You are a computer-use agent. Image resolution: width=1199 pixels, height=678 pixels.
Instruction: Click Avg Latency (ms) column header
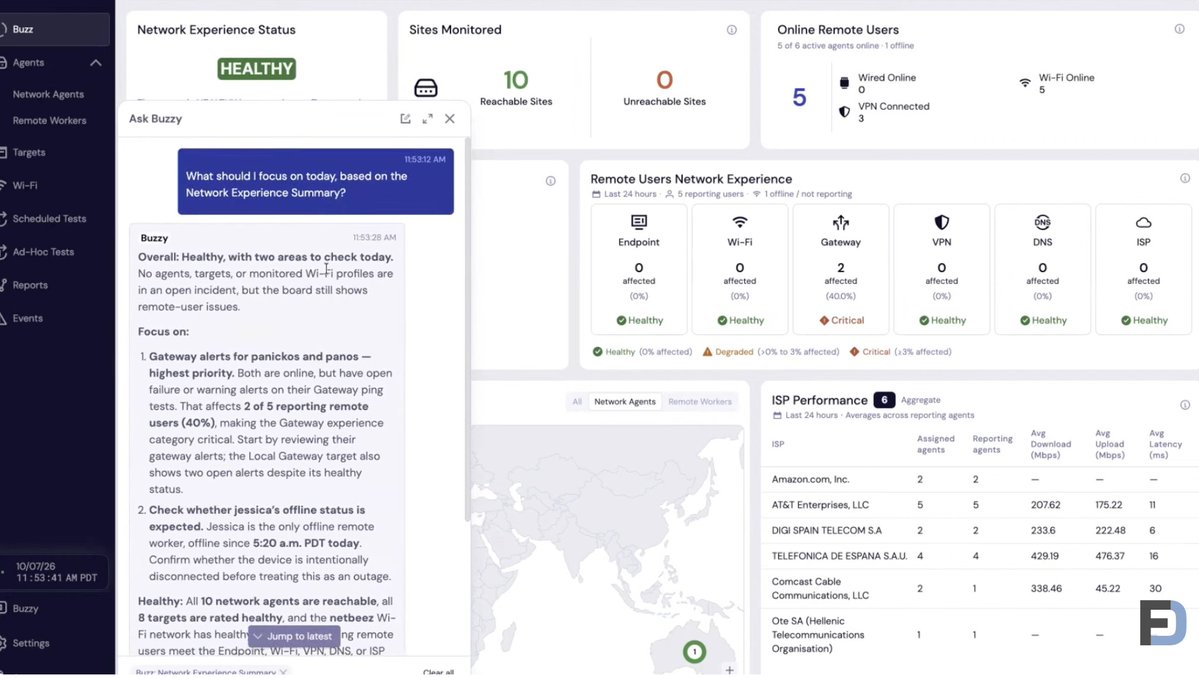click(x=1165, y=444)
